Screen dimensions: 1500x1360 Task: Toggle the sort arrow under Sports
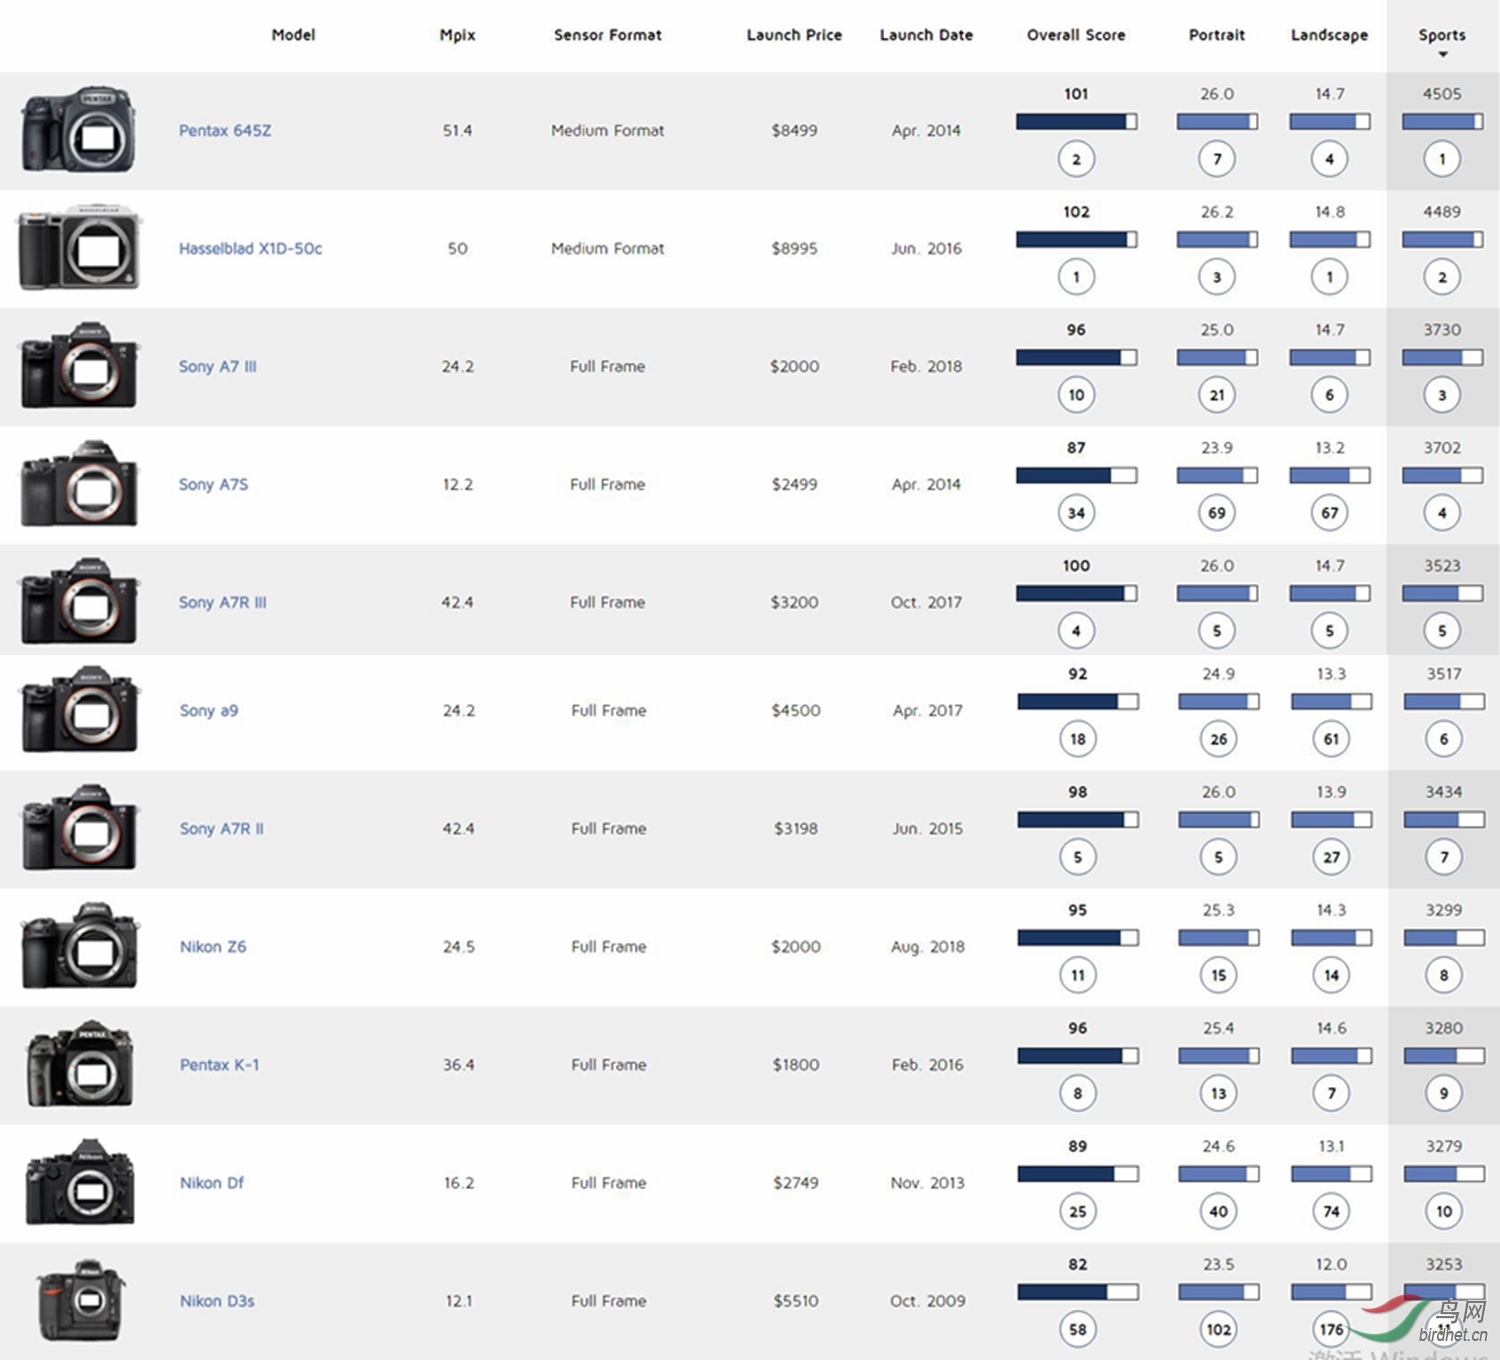1443,55
